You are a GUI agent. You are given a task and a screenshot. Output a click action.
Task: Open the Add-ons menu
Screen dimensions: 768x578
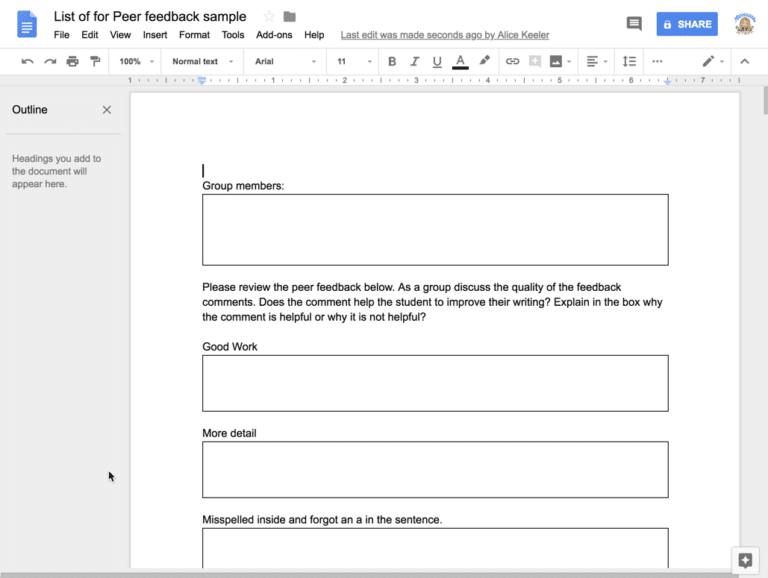274,35
